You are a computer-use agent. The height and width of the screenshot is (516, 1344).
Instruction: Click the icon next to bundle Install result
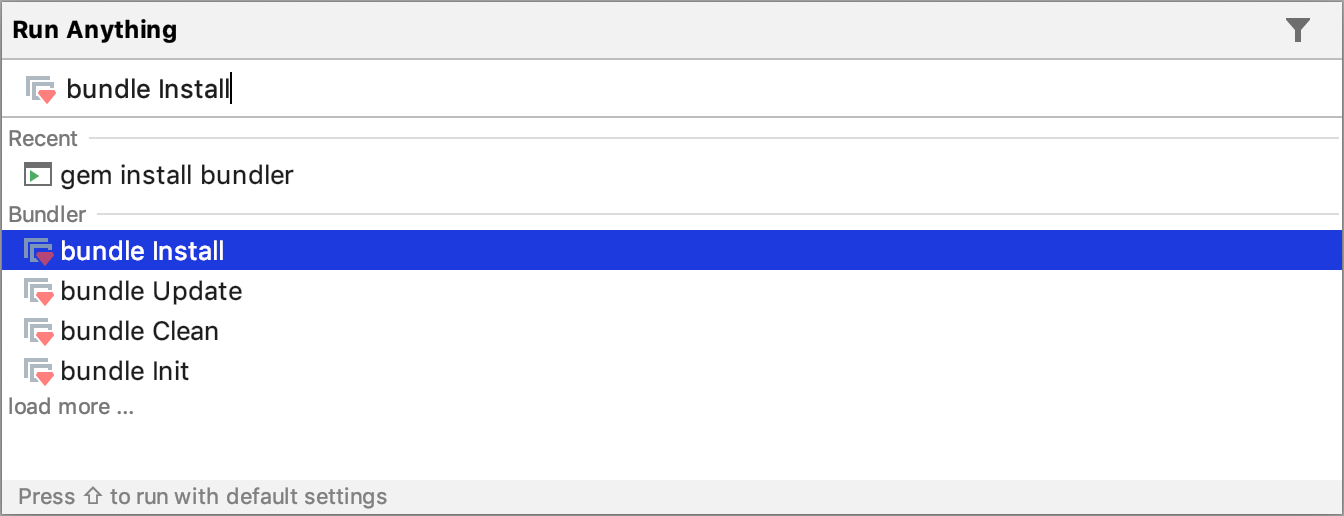click(38, 252)
